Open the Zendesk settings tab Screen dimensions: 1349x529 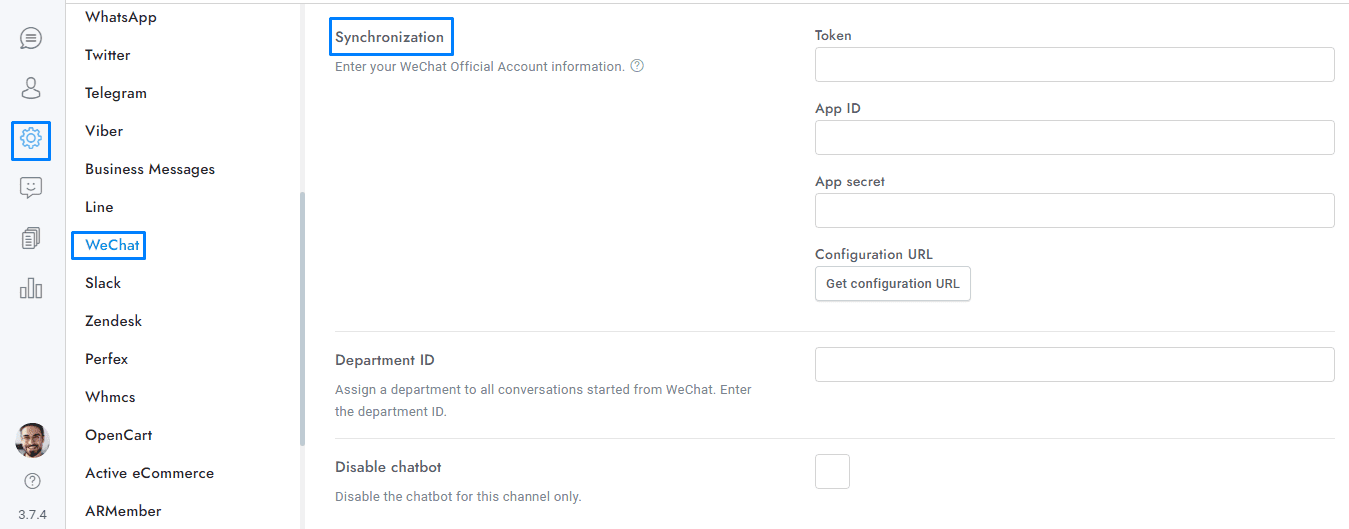pos(114,321)
